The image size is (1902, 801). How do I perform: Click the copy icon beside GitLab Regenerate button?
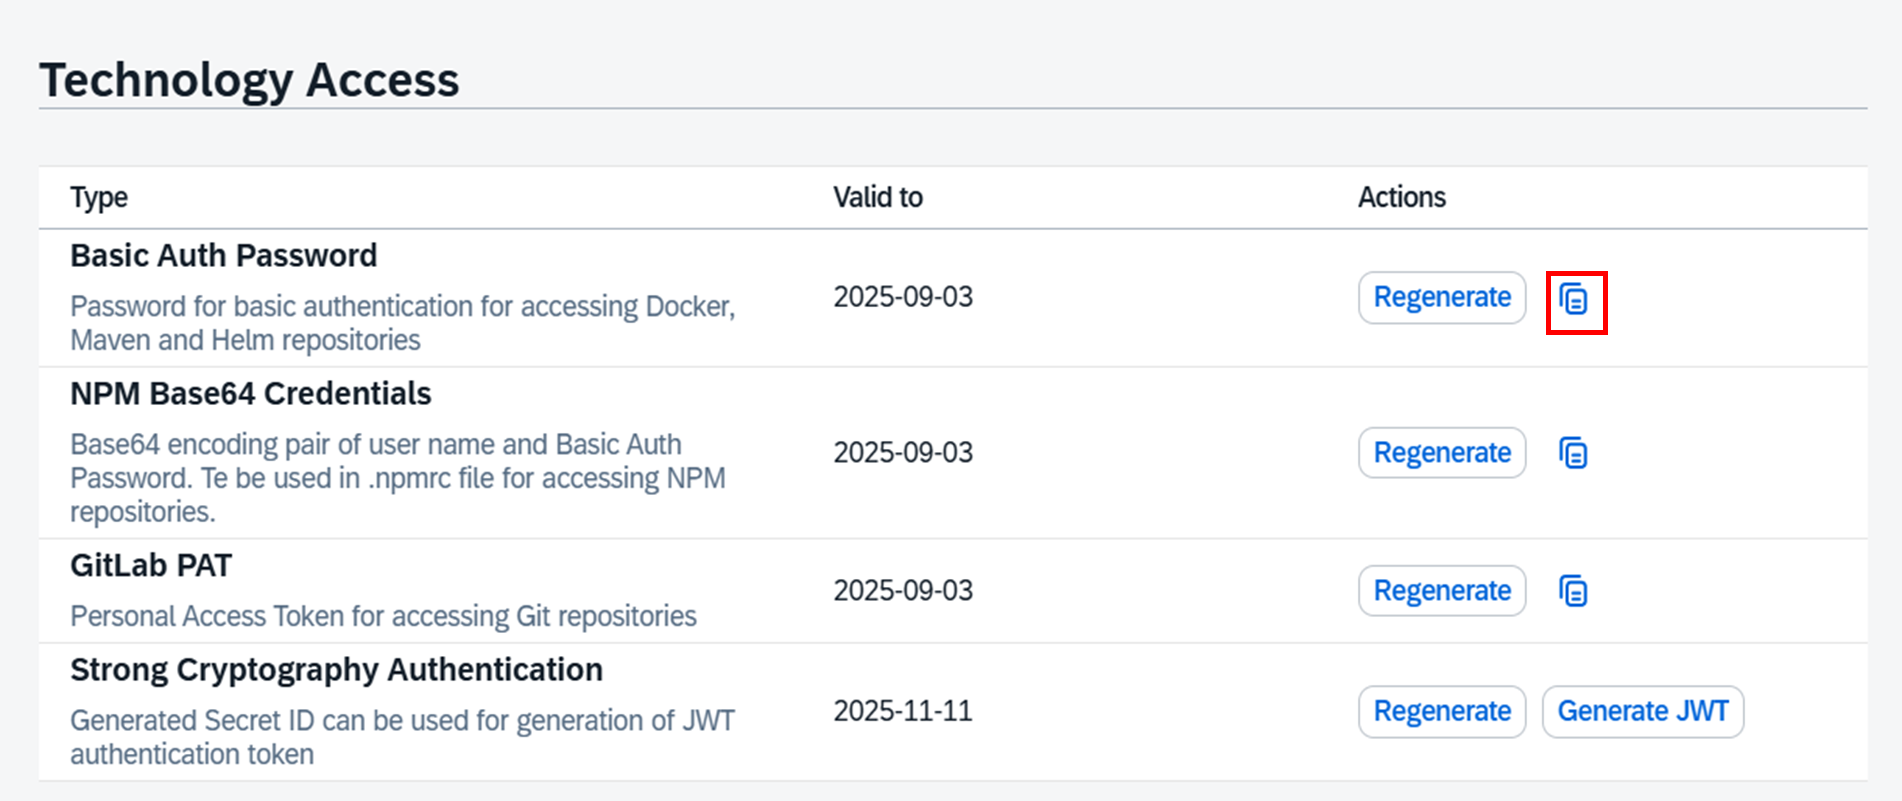pos(1573,591)
